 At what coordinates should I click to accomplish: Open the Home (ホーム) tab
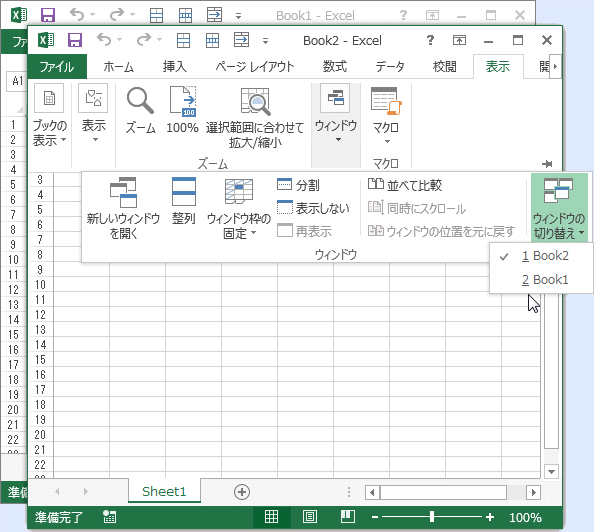tap(119, 67)
